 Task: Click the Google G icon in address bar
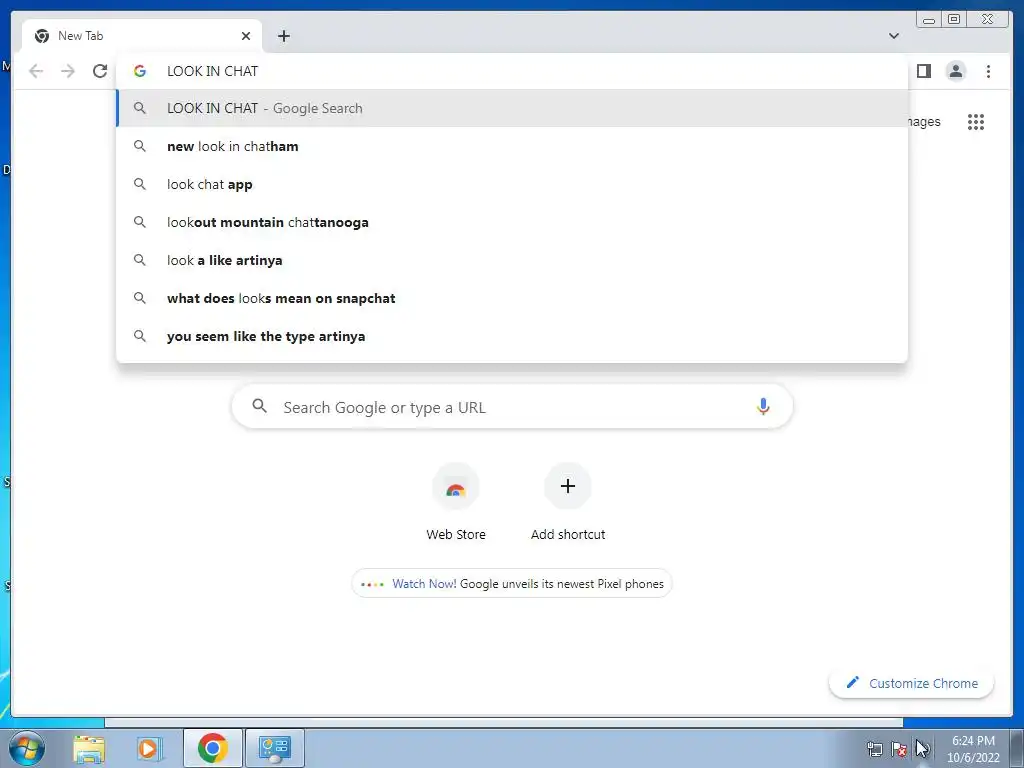(x=140, y=71)
